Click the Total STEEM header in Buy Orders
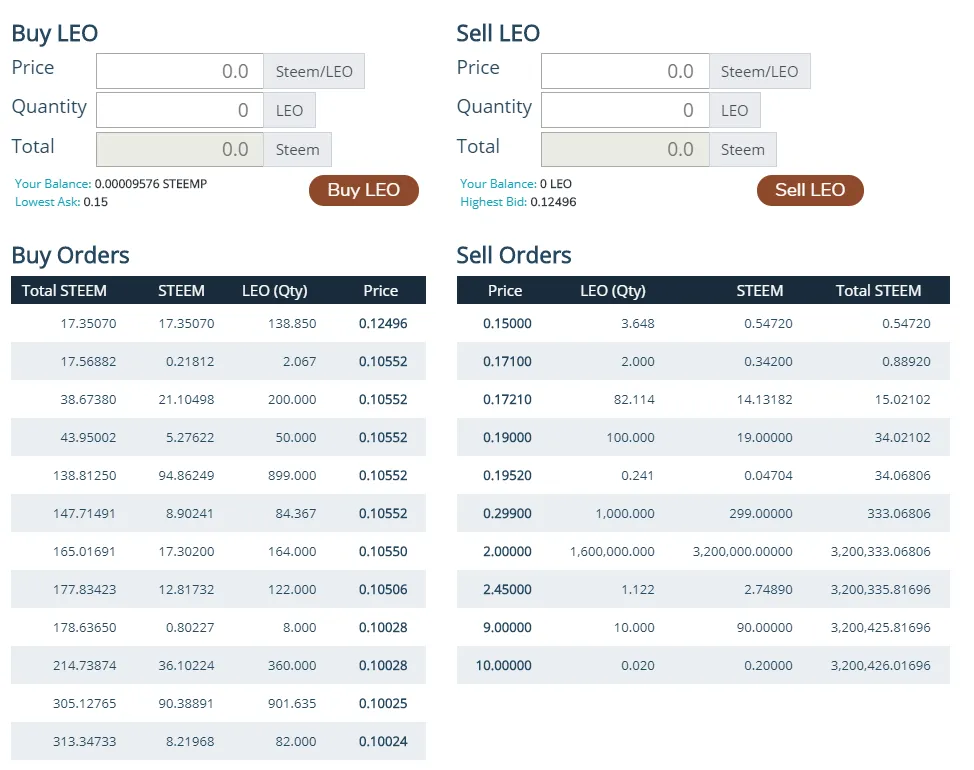The image size is (974, 770). 64,291
